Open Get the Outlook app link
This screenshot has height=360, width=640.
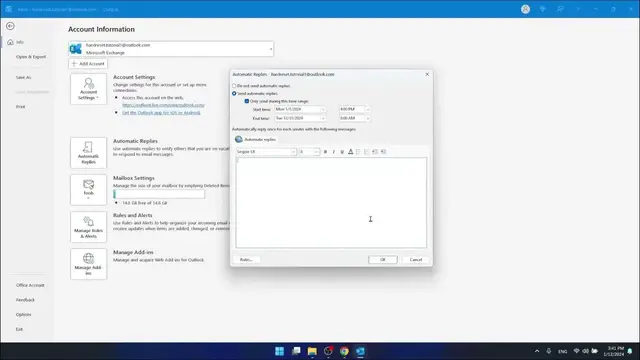tap(161, 113)
